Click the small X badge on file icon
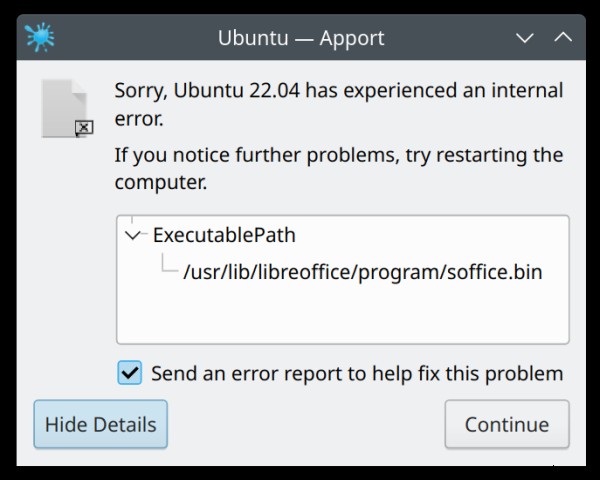The width and height of the screenshot is (600, 480). [x=84, y=128]
